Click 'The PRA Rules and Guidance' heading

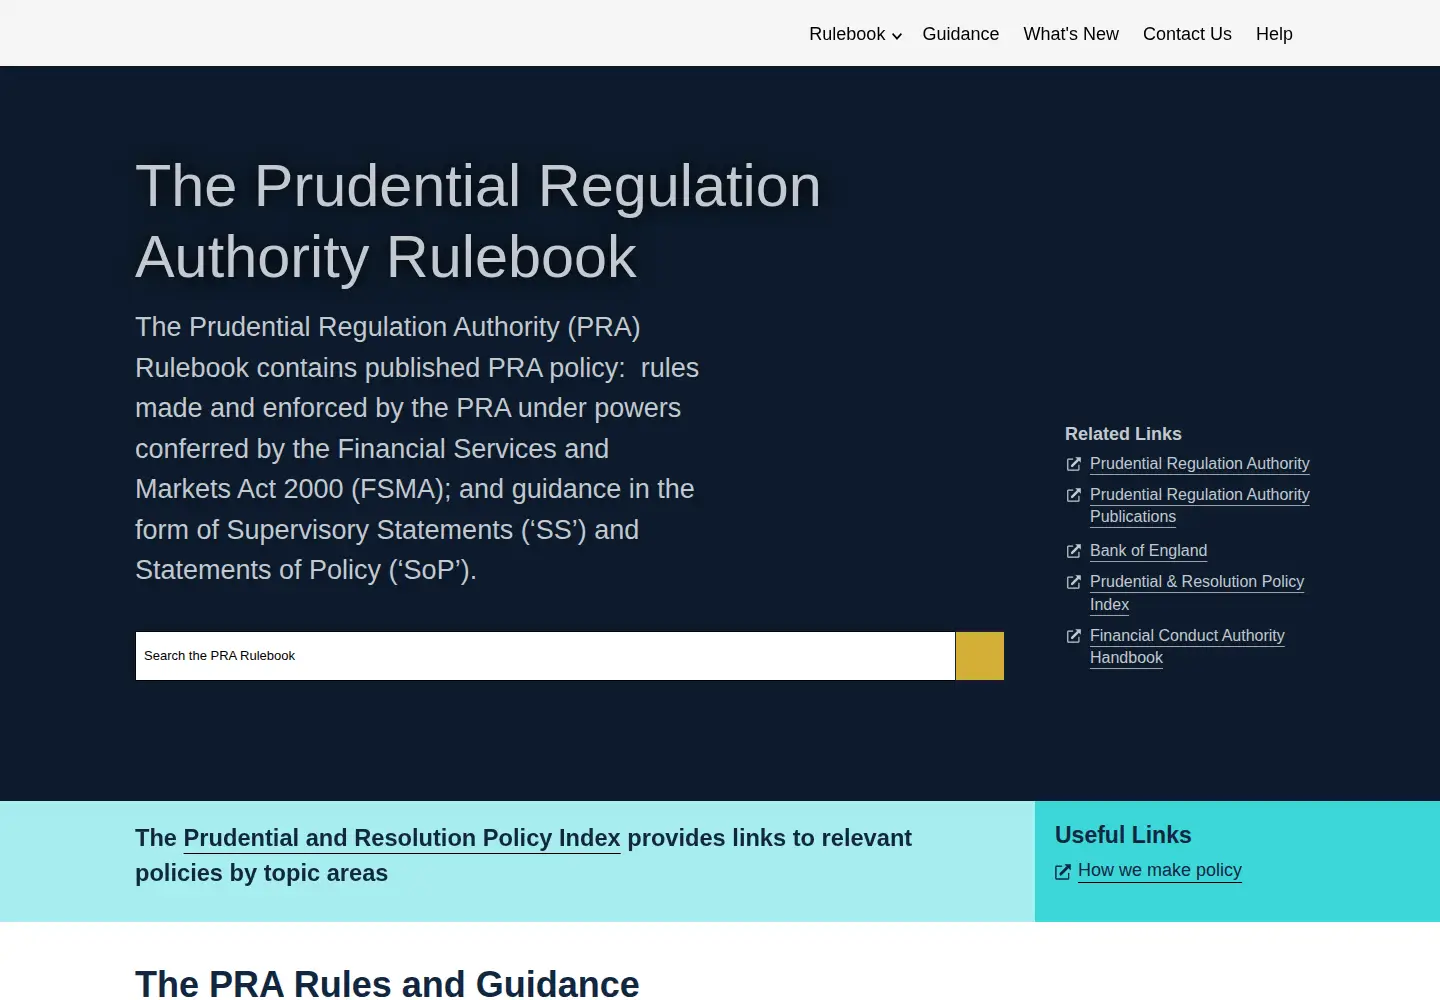coord(387,984)
